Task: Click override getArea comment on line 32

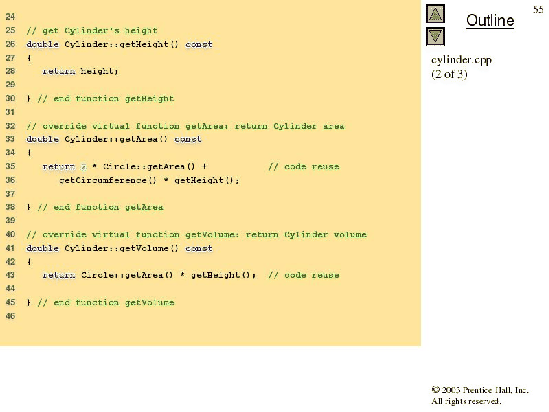Action: [x=185, y=126]
